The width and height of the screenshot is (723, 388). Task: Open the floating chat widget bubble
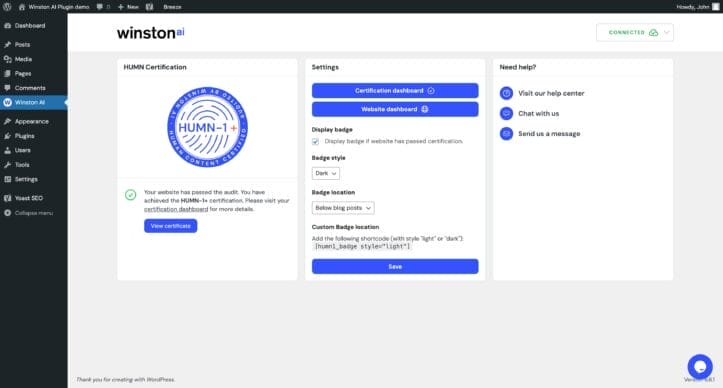pos(700,367)
